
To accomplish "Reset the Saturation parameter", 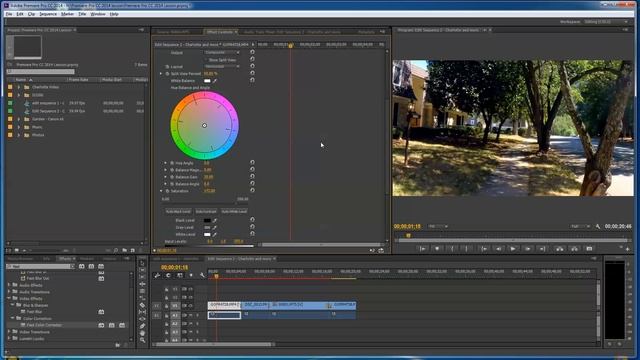I will [x=252, y=190].
